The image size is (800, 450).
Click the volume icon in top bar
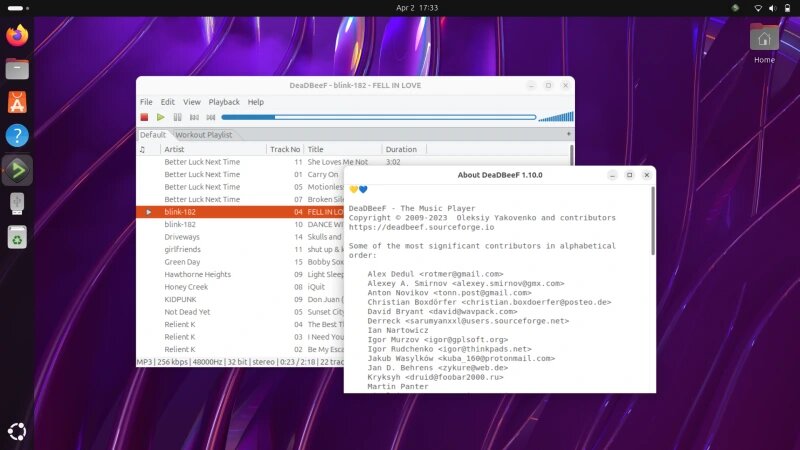[x=772, y=8]
